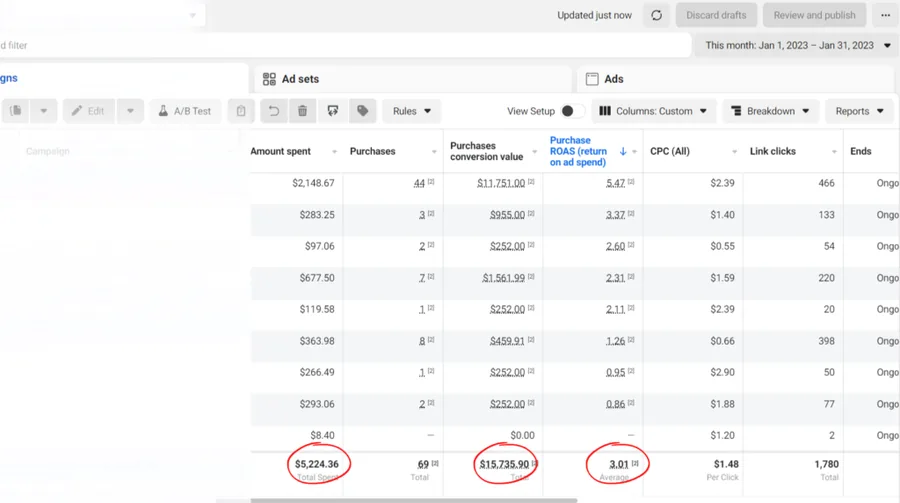
Task: Click the 44 purchases value
Action: coord(419,183)
